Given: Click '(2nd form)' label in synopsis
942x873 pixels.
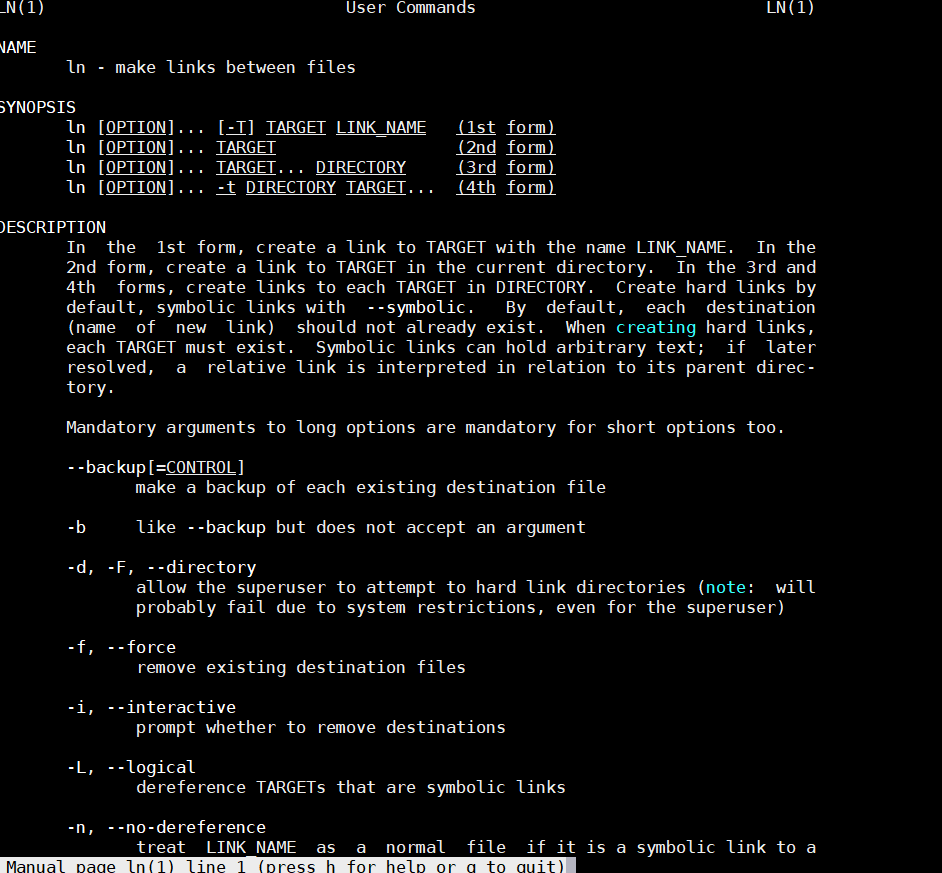Looking at the screenshot, I should click(506, 147).
